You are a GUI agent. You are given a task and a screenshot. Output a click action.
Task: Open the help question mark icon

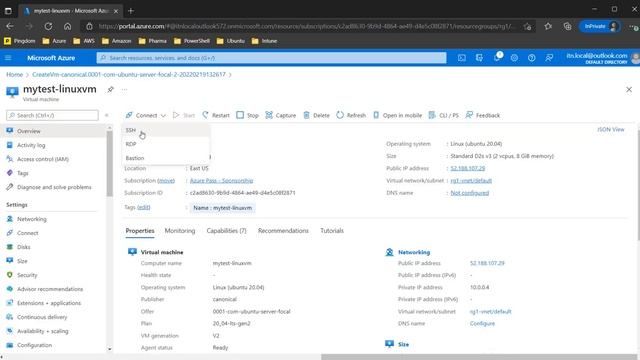pos(531,58)
